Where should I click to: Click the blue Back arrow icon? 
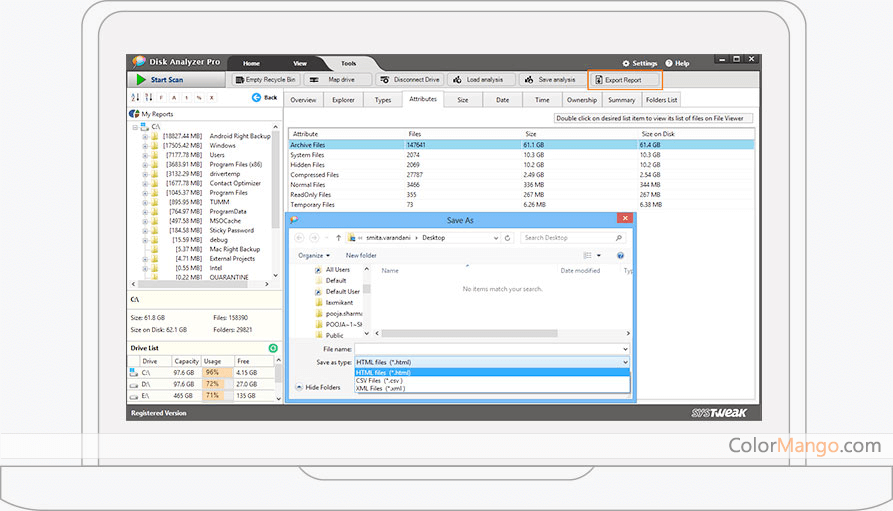coord(257,97)
